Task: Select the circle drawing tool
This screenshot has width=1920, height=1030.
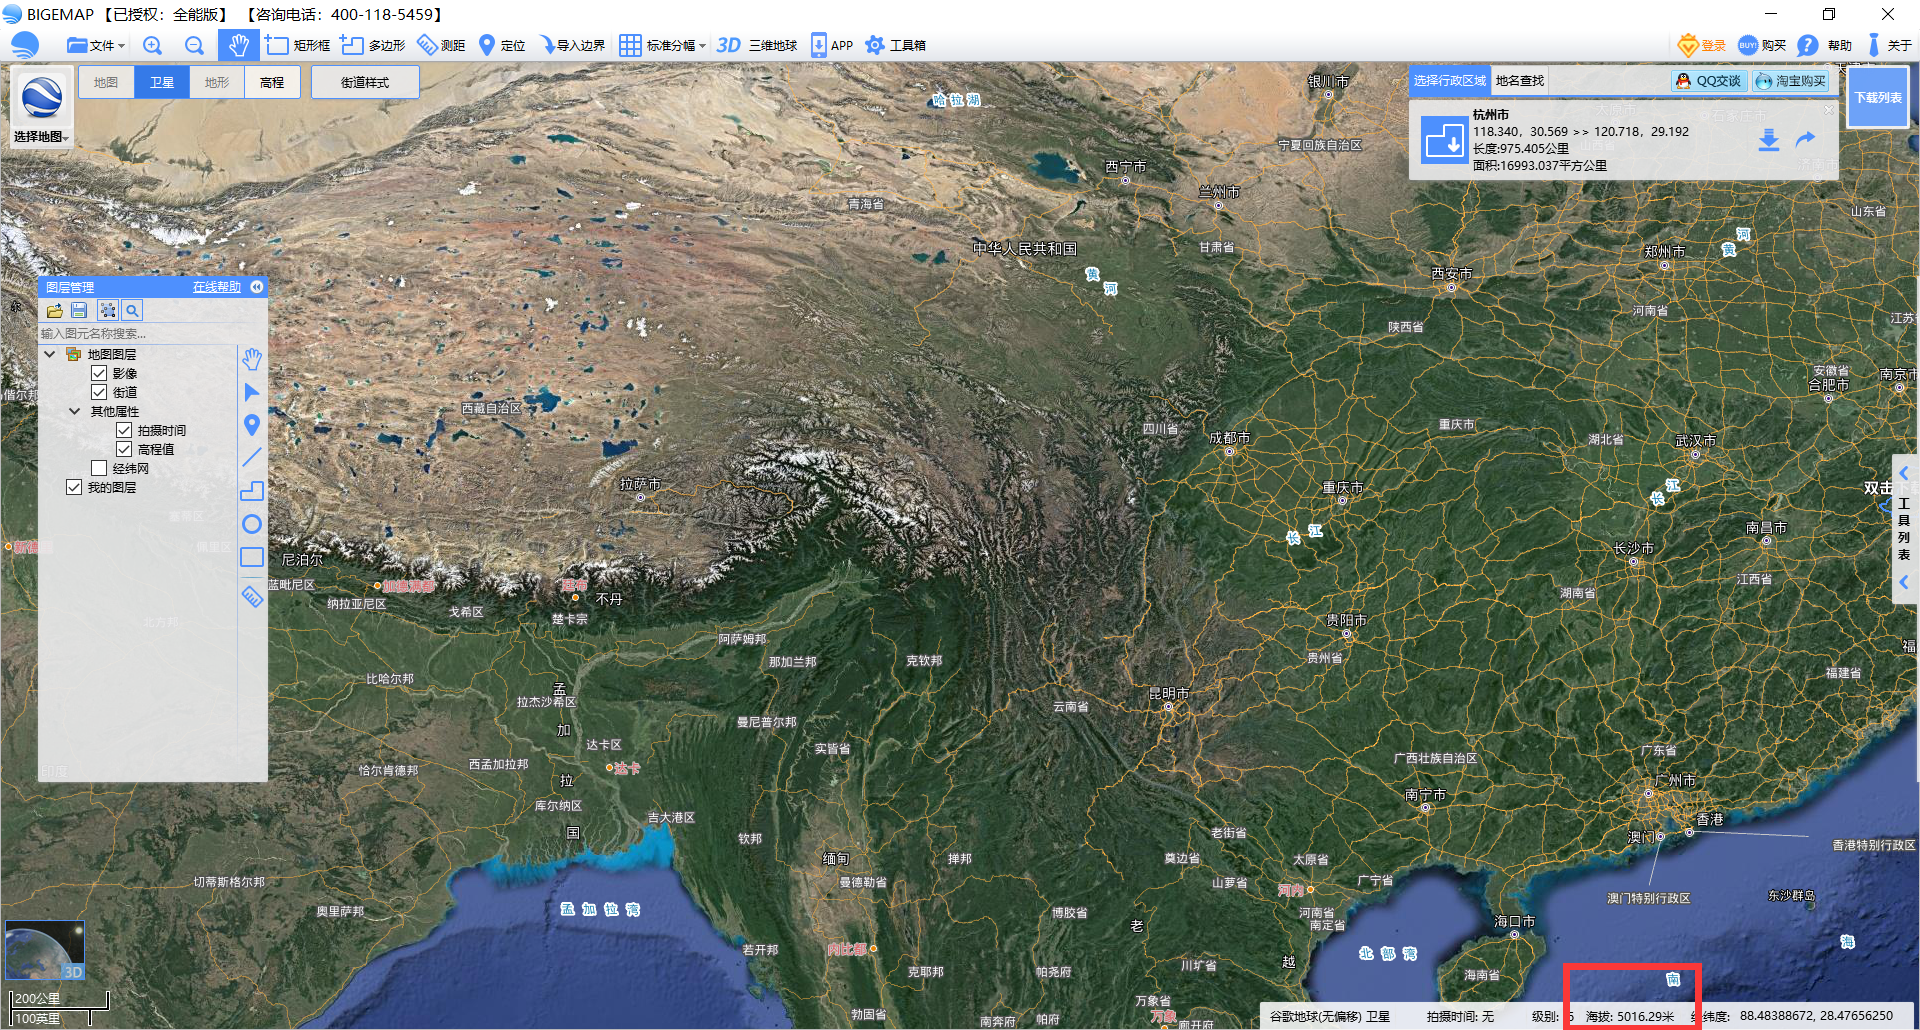Action: pyautogui.click(x=252, y=524)
